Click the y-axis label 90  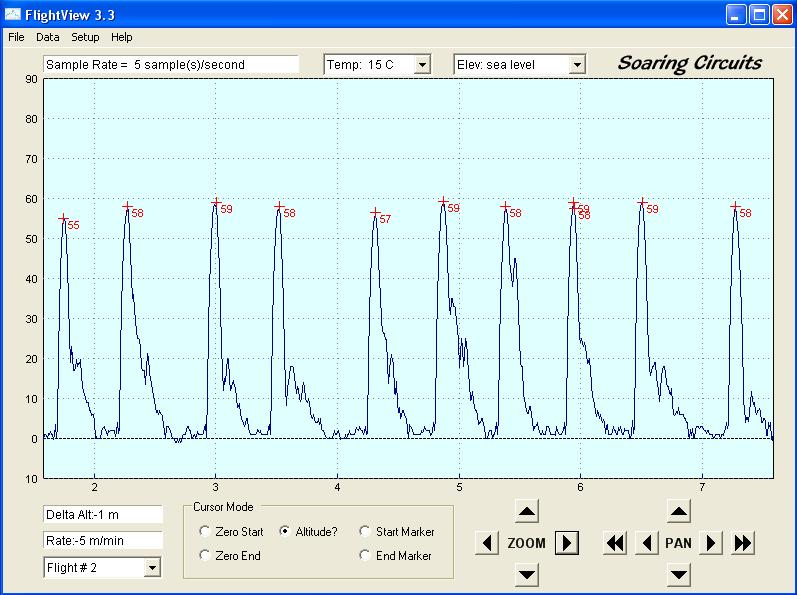32,79
